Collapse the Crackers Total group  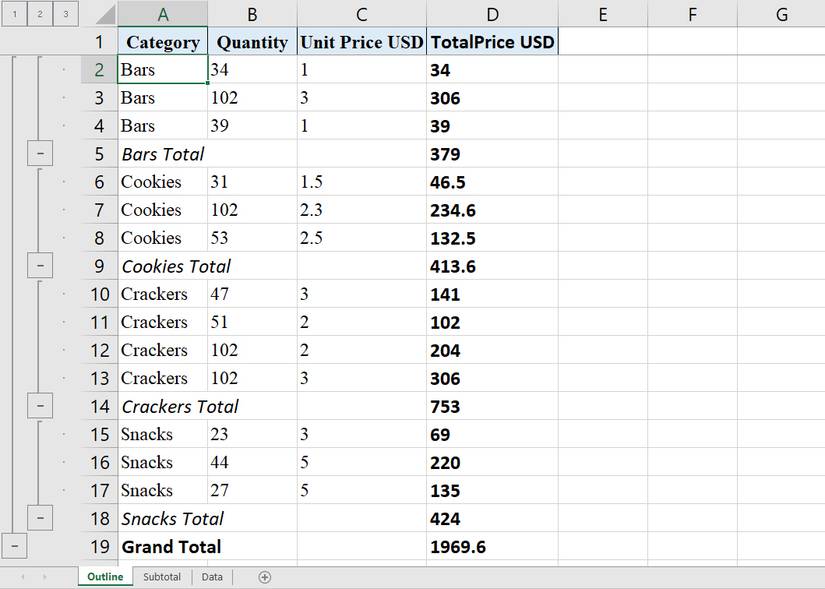[40, 406]
